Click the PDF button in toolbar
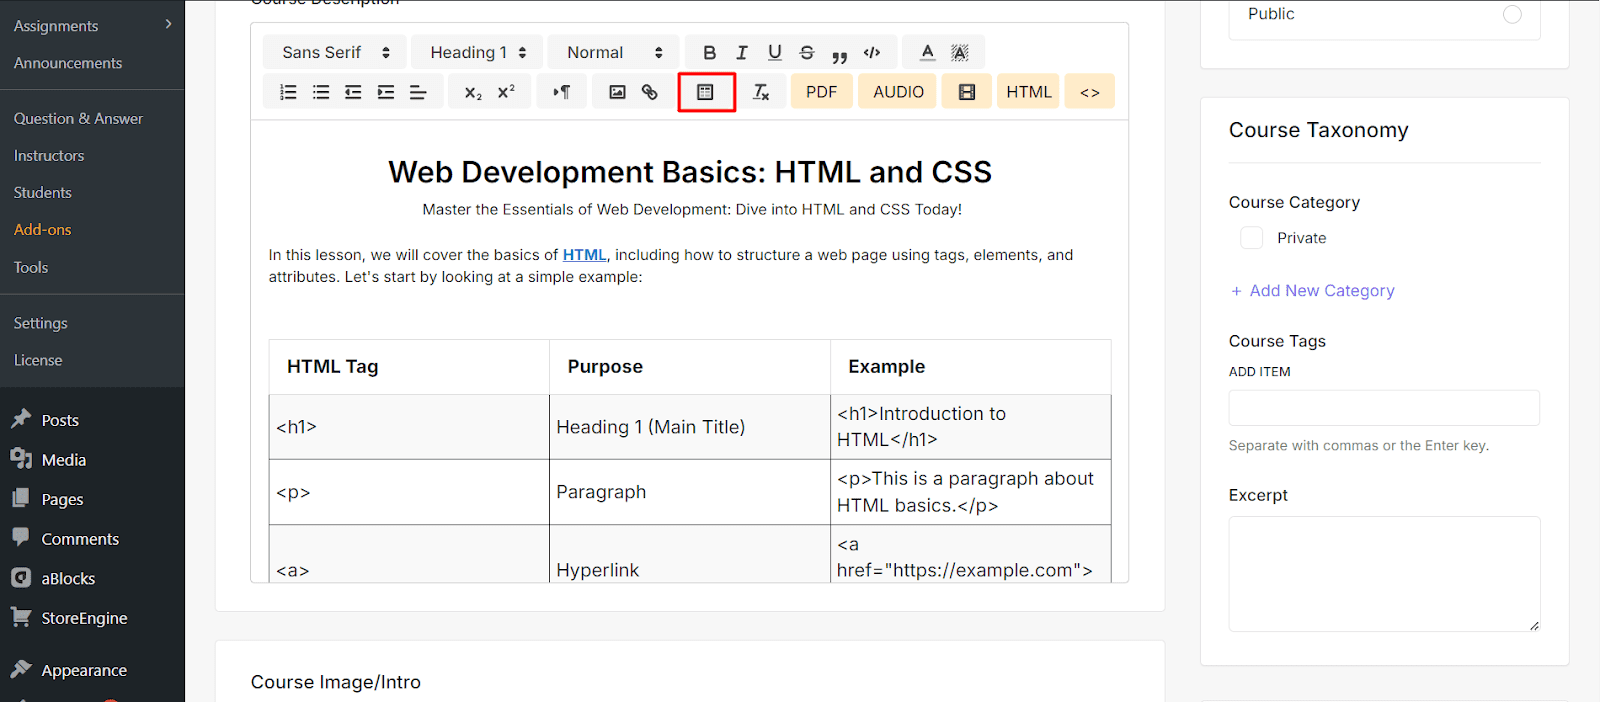The image size is (1600, 702). (x=821, y=92)
